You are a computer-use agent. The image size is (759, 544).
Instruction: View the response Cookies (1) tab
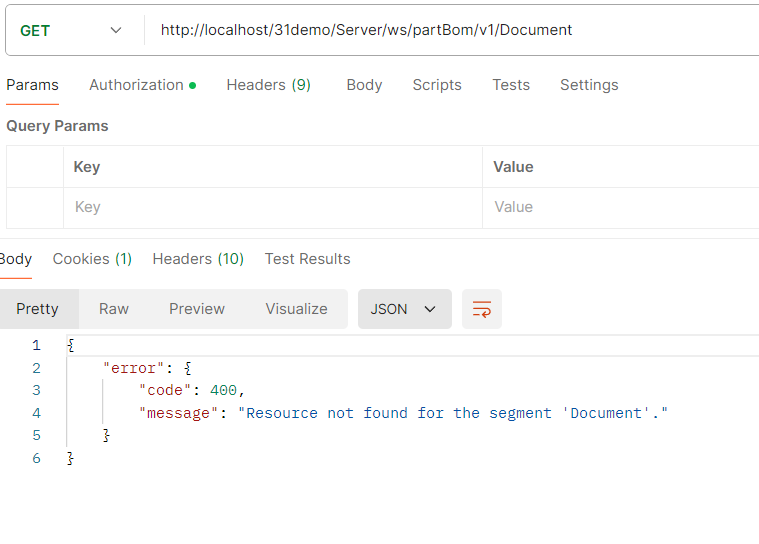(x=92, y=259)
